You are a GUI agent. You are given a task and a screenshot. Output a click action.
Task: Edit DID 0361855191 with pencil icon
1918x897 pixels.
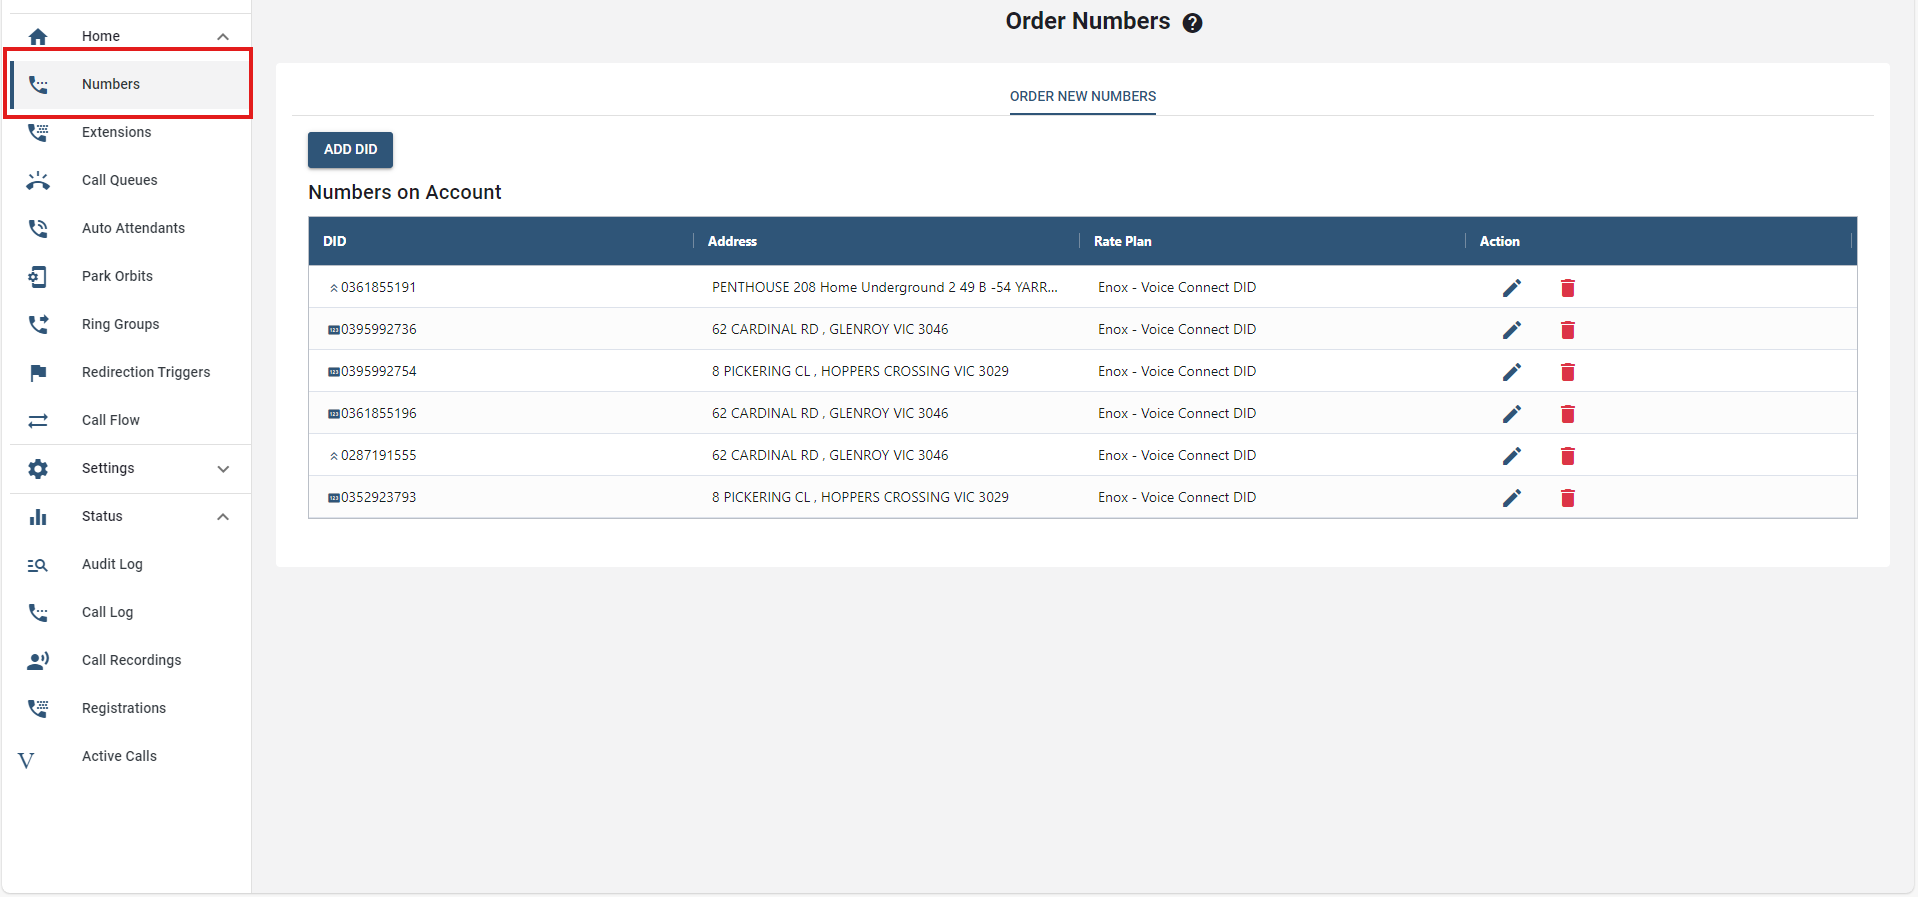point(1511,288)
